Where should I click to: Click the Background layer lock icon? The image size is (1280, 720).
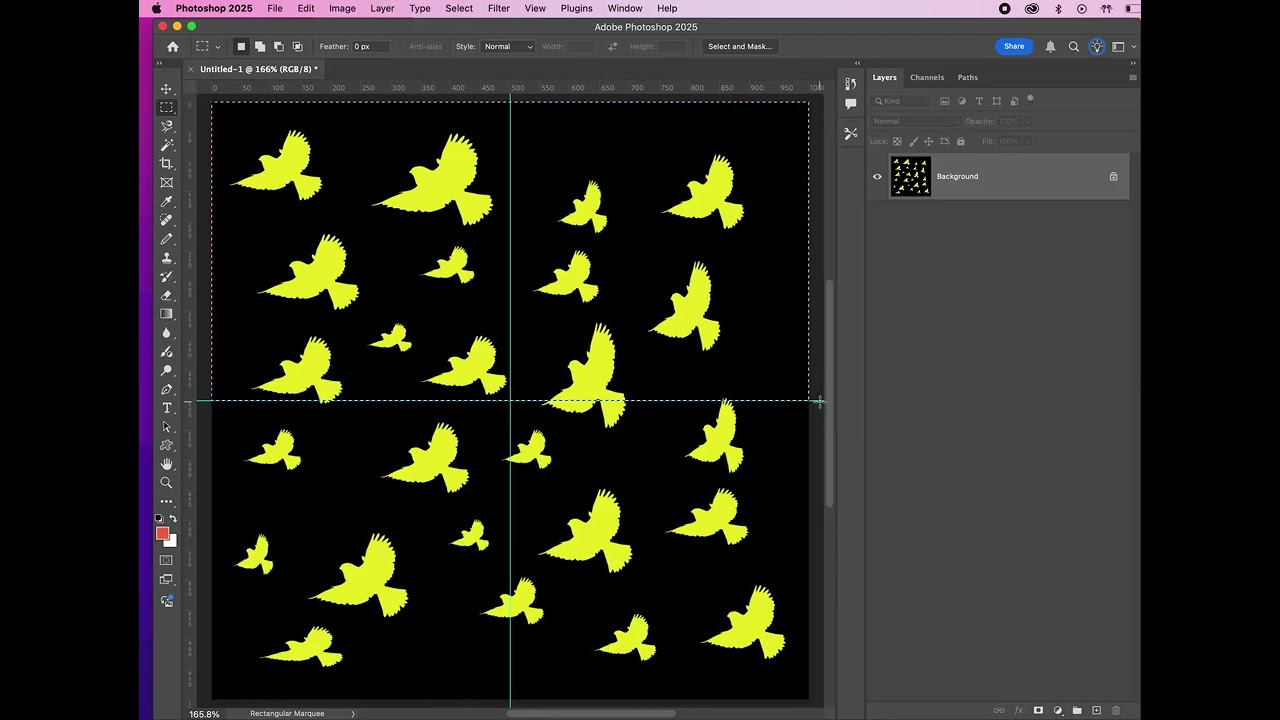pyautogui.click(x=1113, y=177)
